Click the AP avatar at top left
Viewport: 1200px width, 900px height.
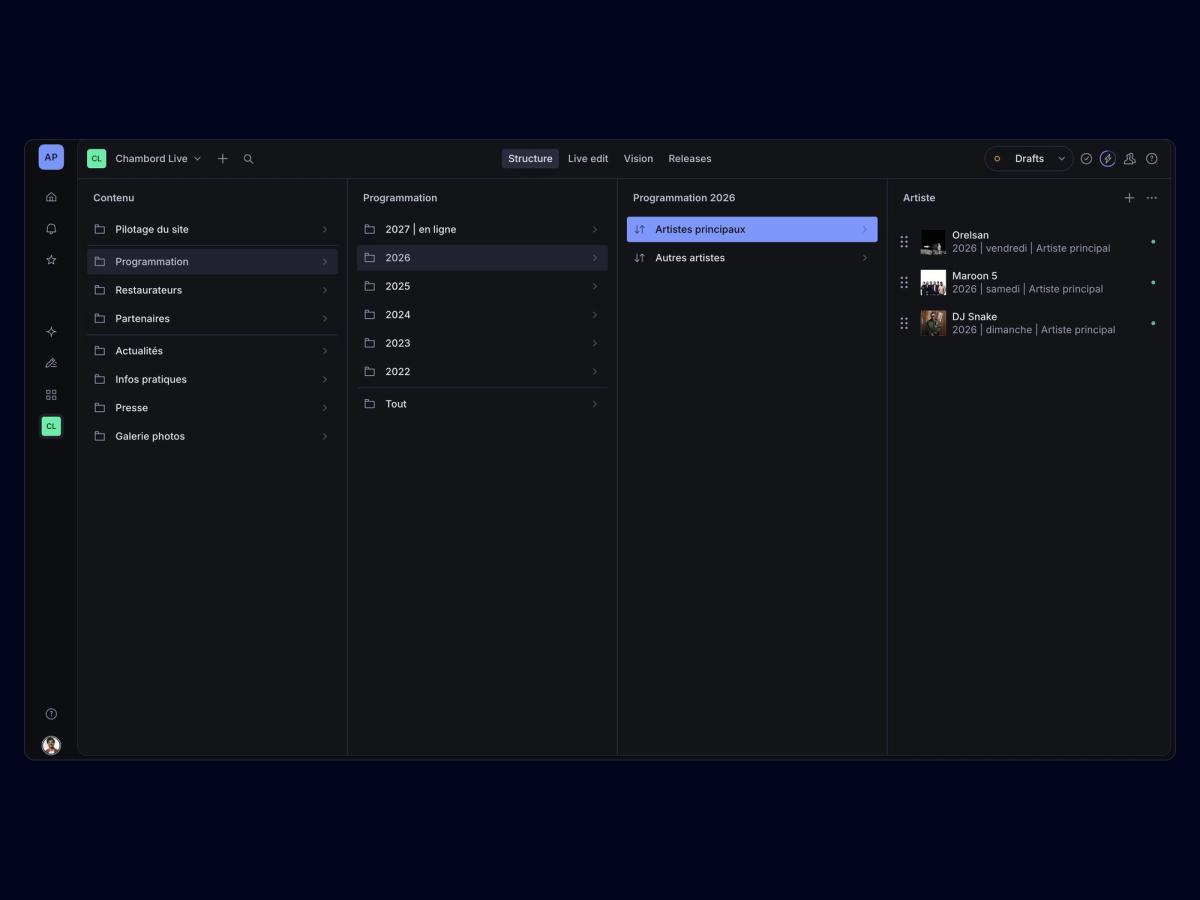click(x=51, y=157)
